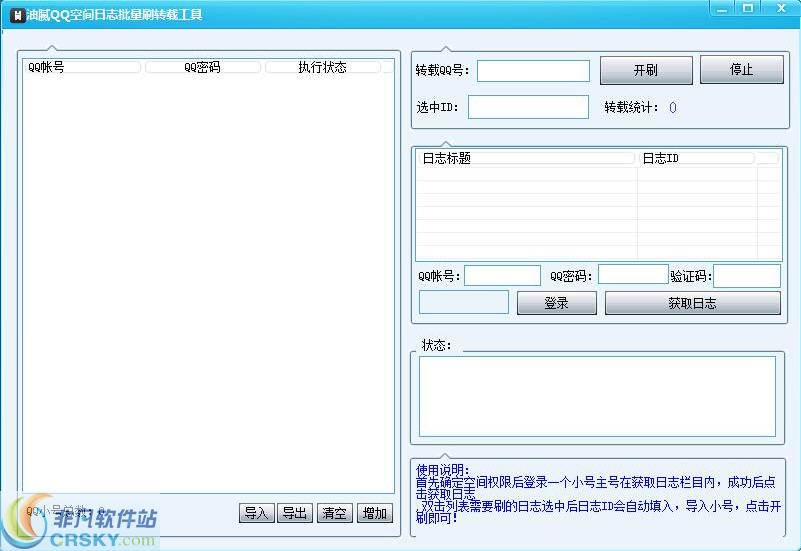Maximize the window
801x551 pixels.
click(x=748, y=8)
